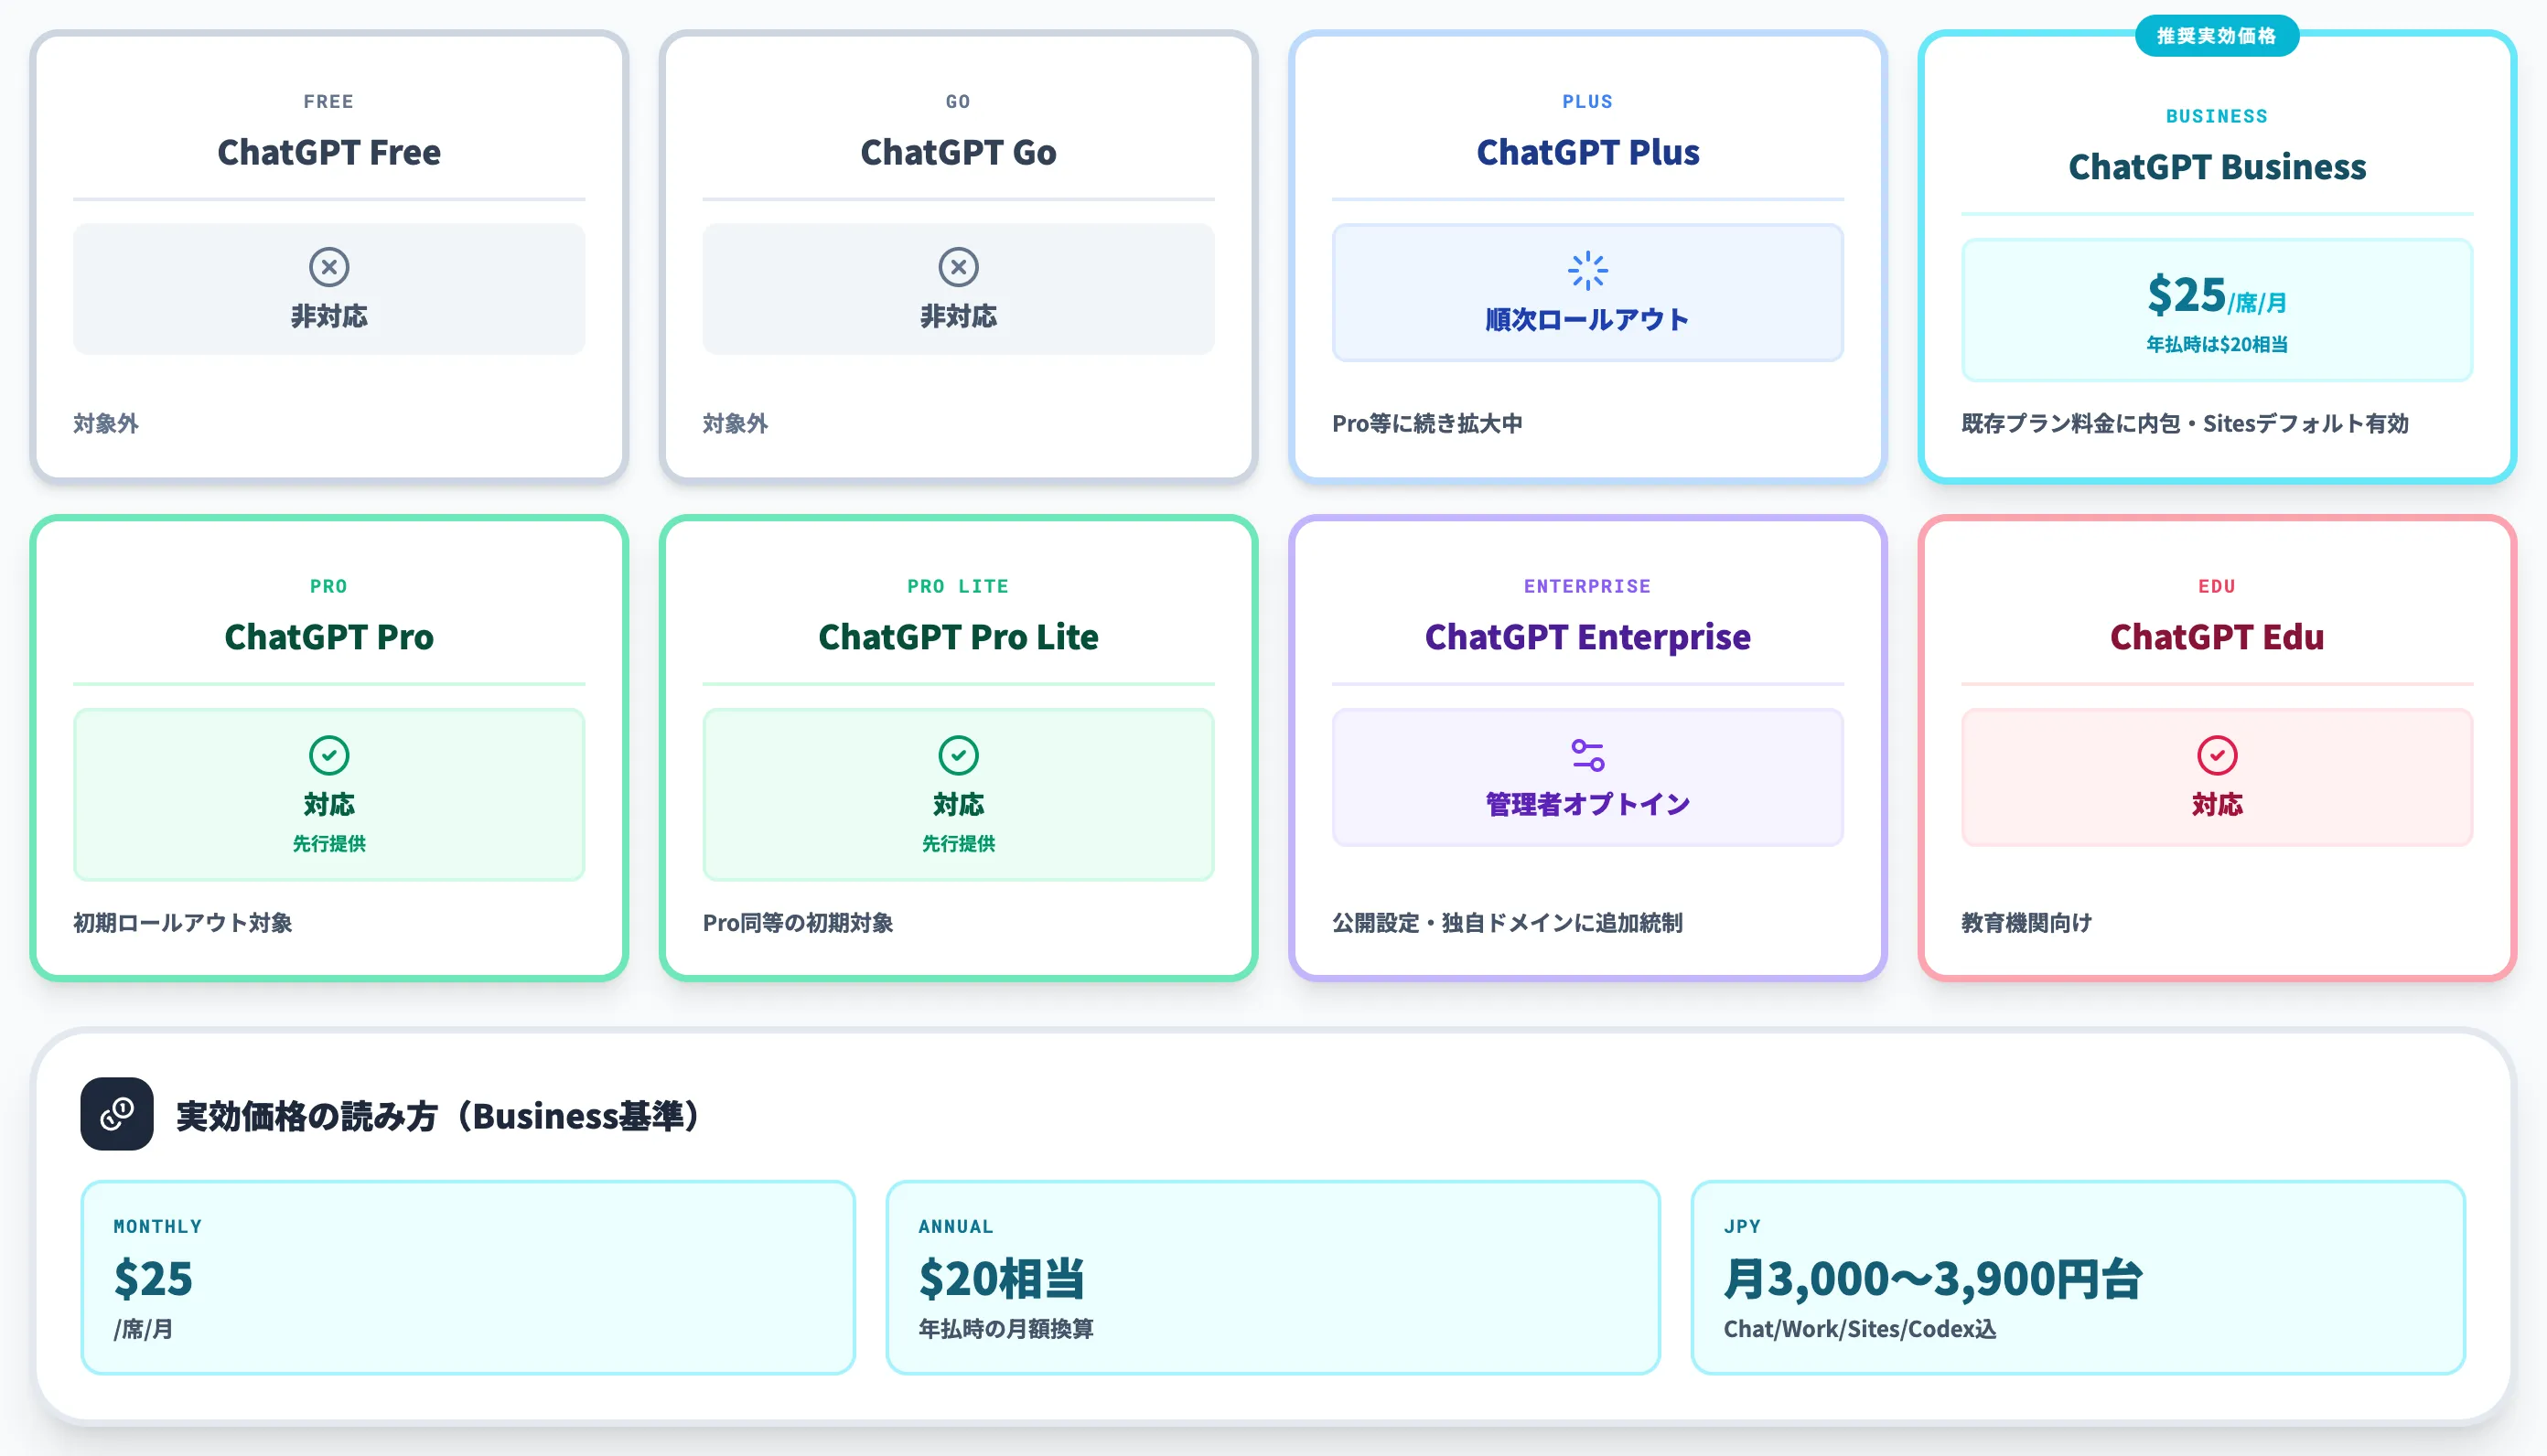
Task: Click the MONTHLY label in pricing panel
Action: click(158, 1226)
